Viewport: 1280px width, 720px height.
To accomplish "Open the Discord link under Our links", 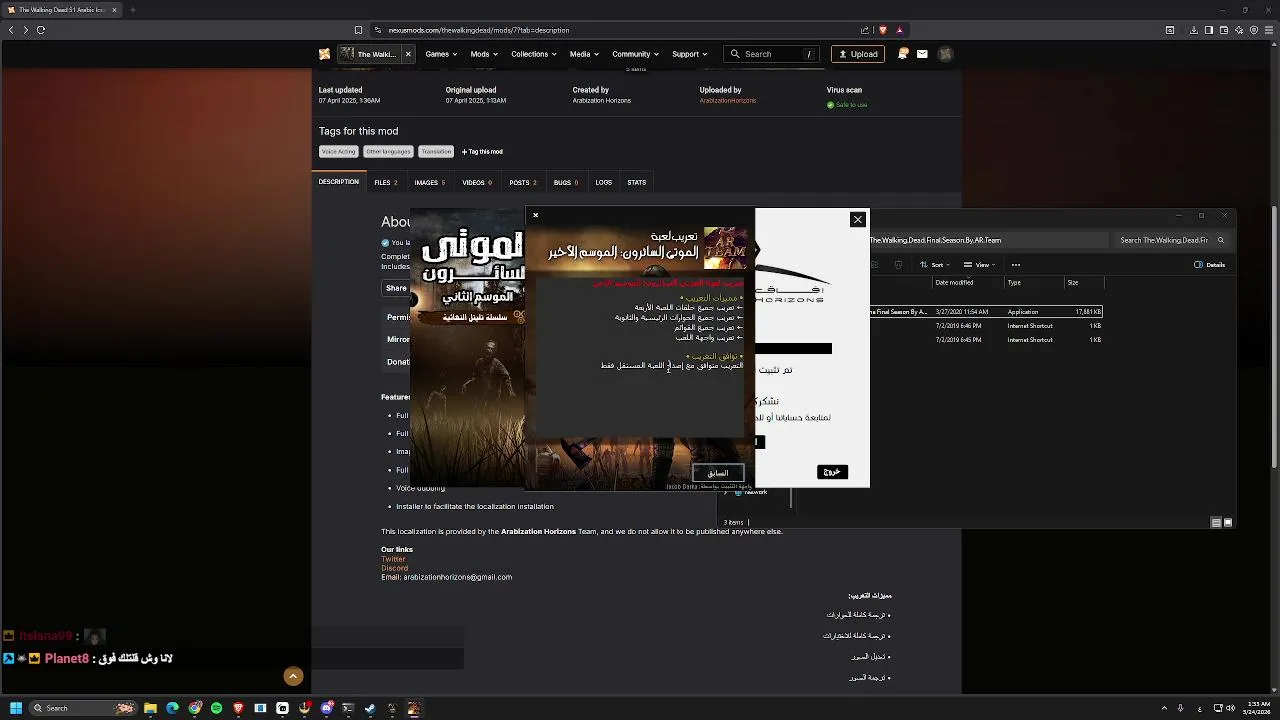I will tap(394, 568).
